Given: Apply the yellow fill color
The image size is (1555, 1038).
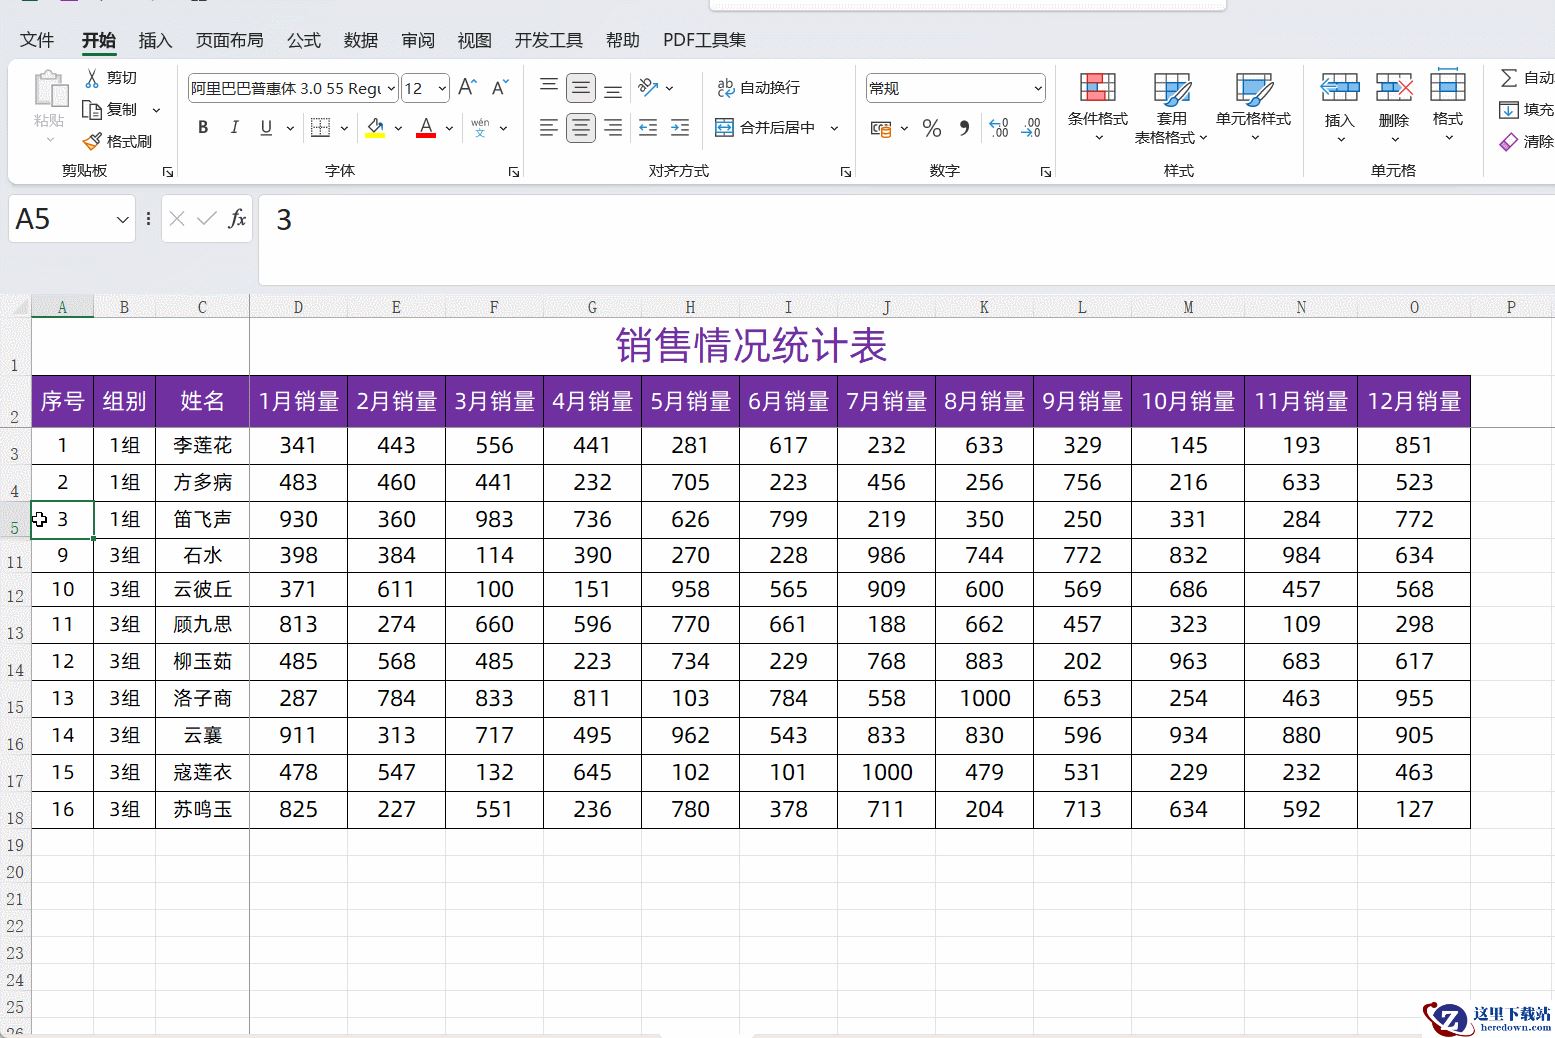Looking at the screenshot, I should pyautogui.click(x=375, y=128).
